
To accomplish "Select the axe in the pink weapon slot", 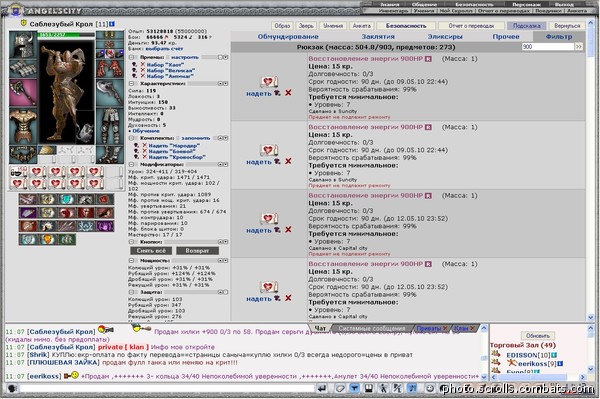I will click(23, 93).
